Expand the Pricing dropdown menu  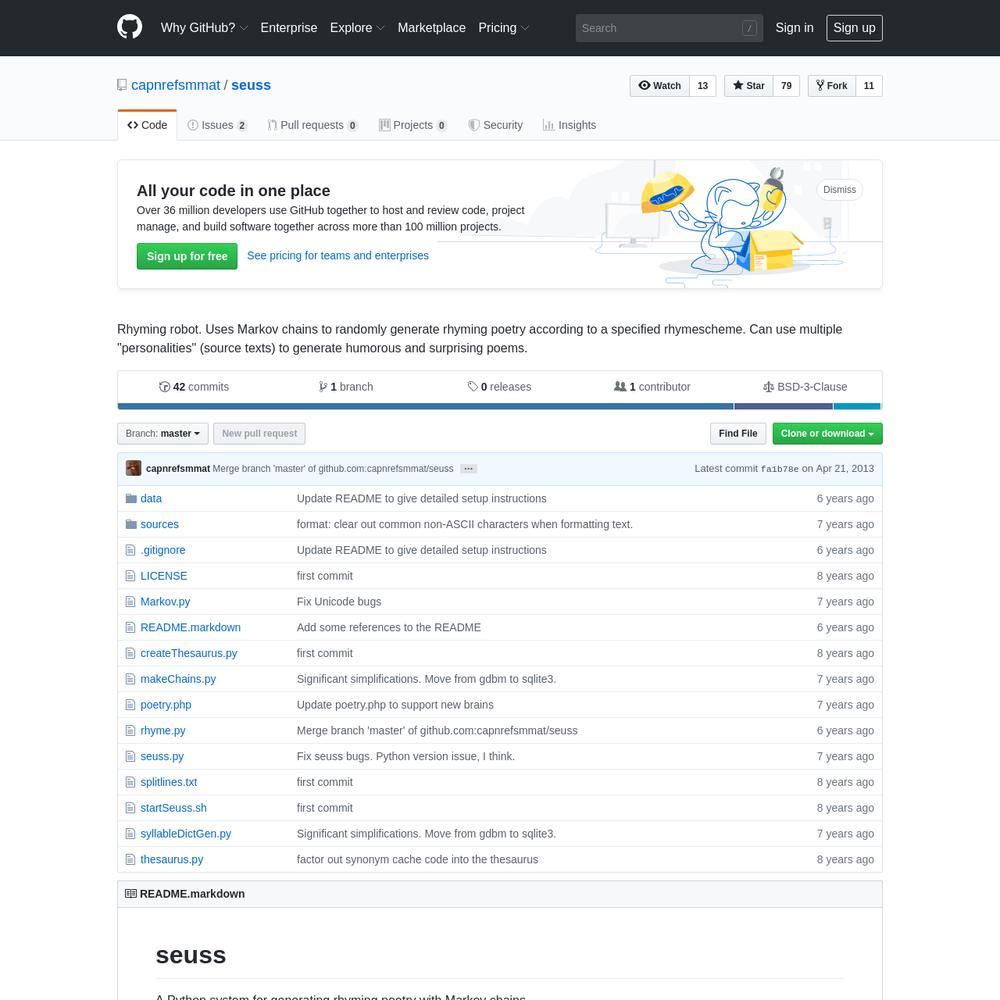(x=504, y=27)
